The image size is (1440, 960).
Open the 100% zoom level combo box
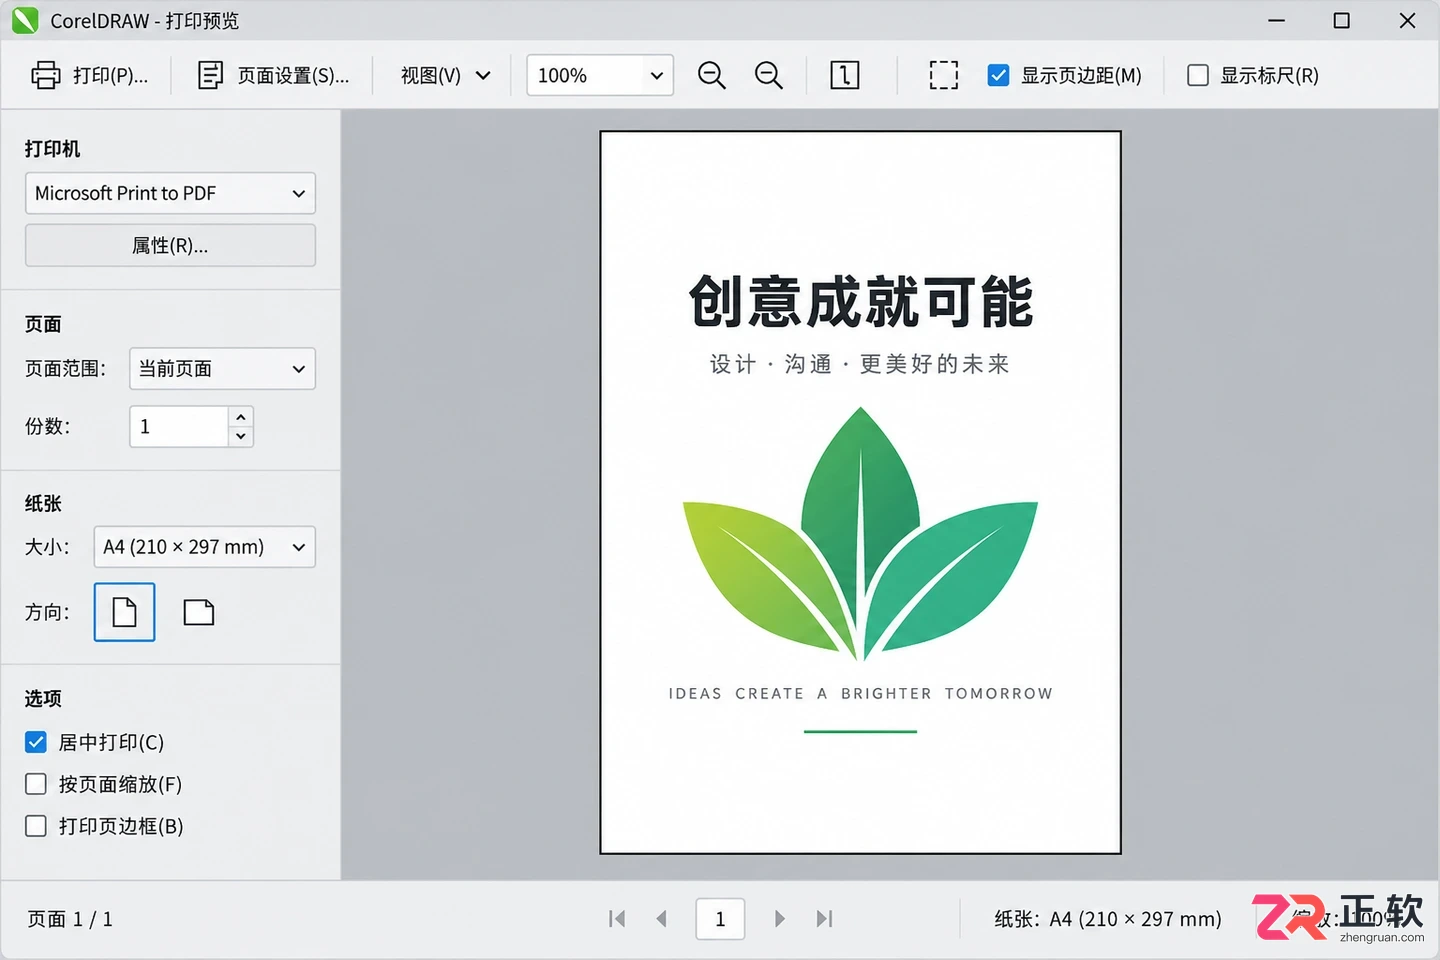[x=600, y=75]
